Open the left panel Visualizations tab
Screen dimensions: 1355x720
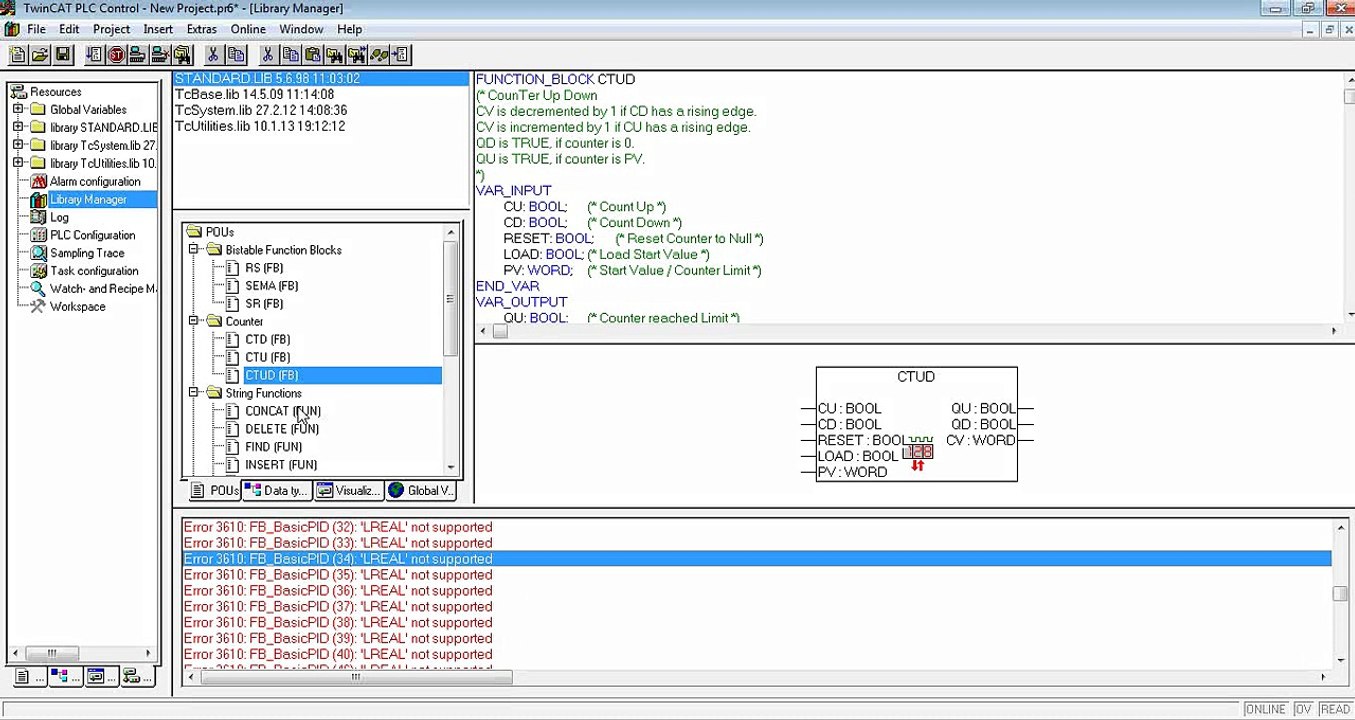pos(101,677)
